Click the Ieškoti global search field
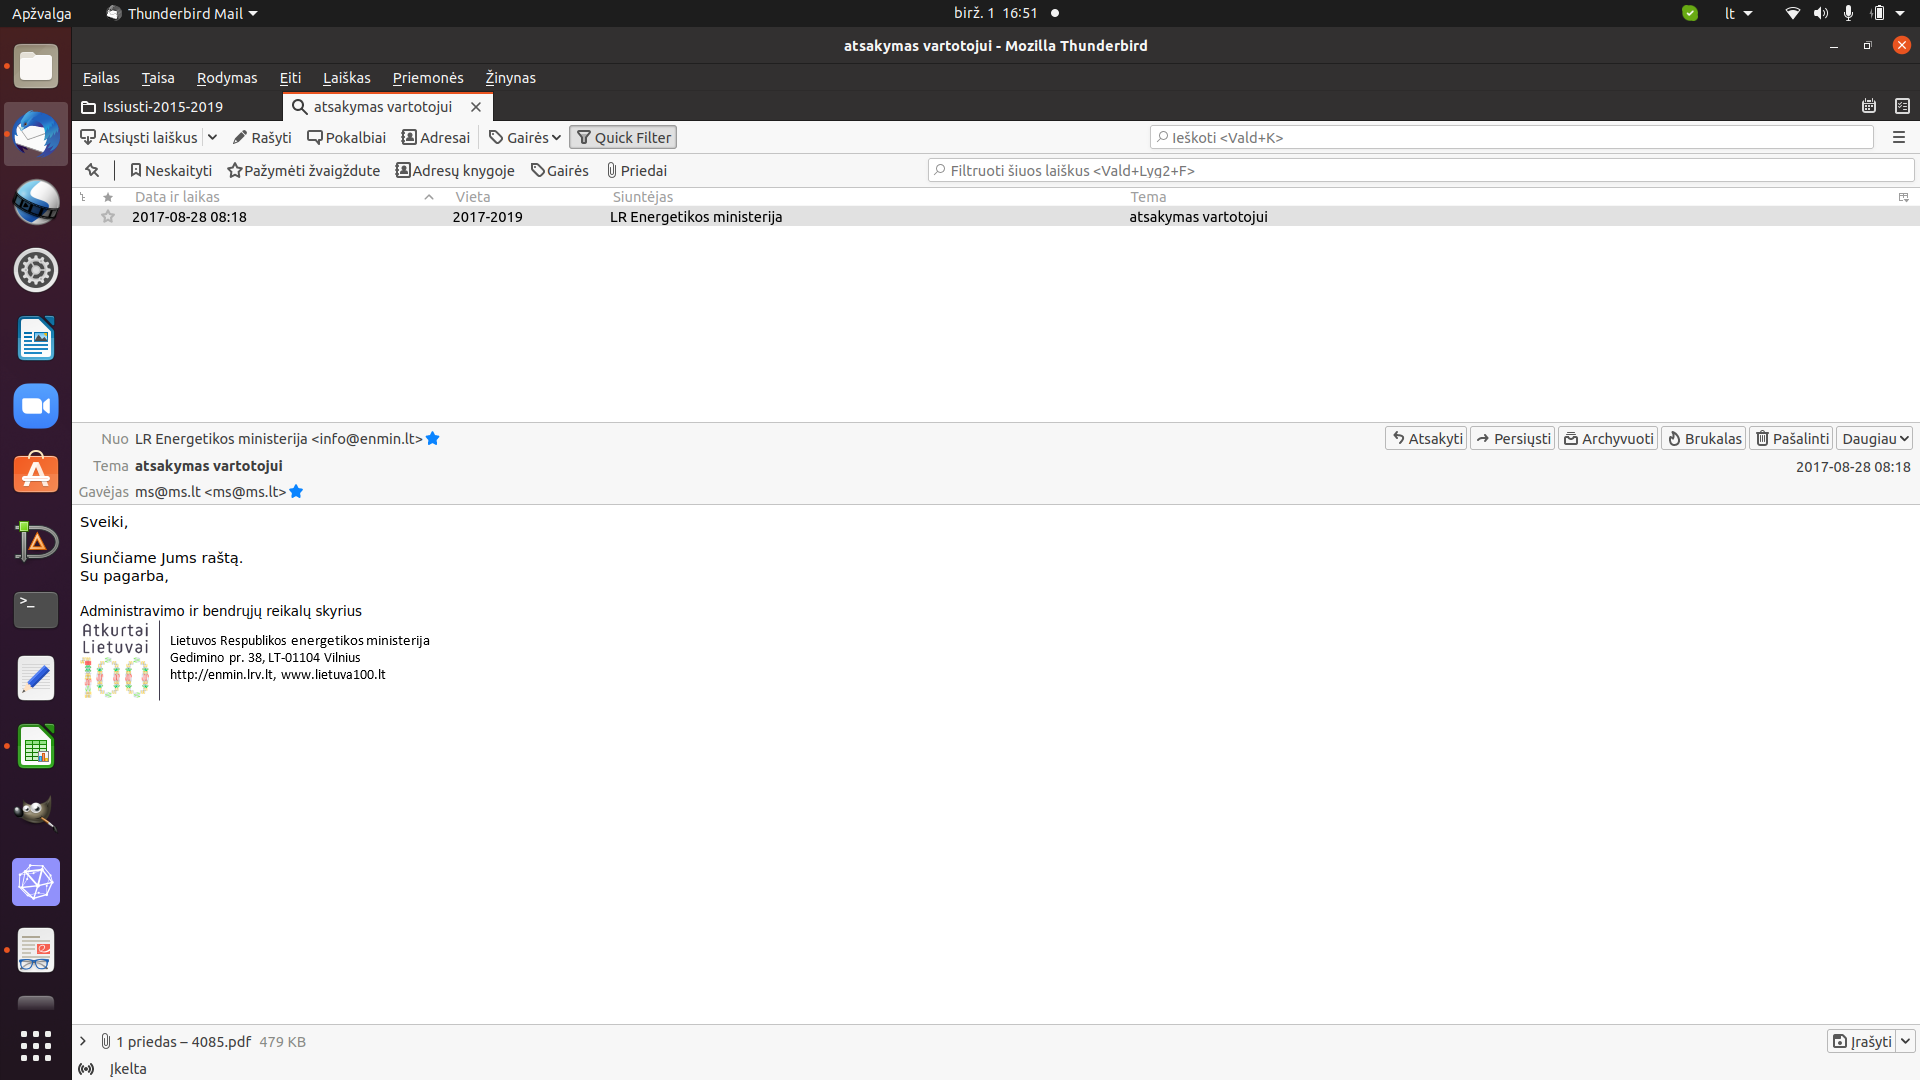This screenshot has width=1920, height=1080. (x=1511, y=137)
